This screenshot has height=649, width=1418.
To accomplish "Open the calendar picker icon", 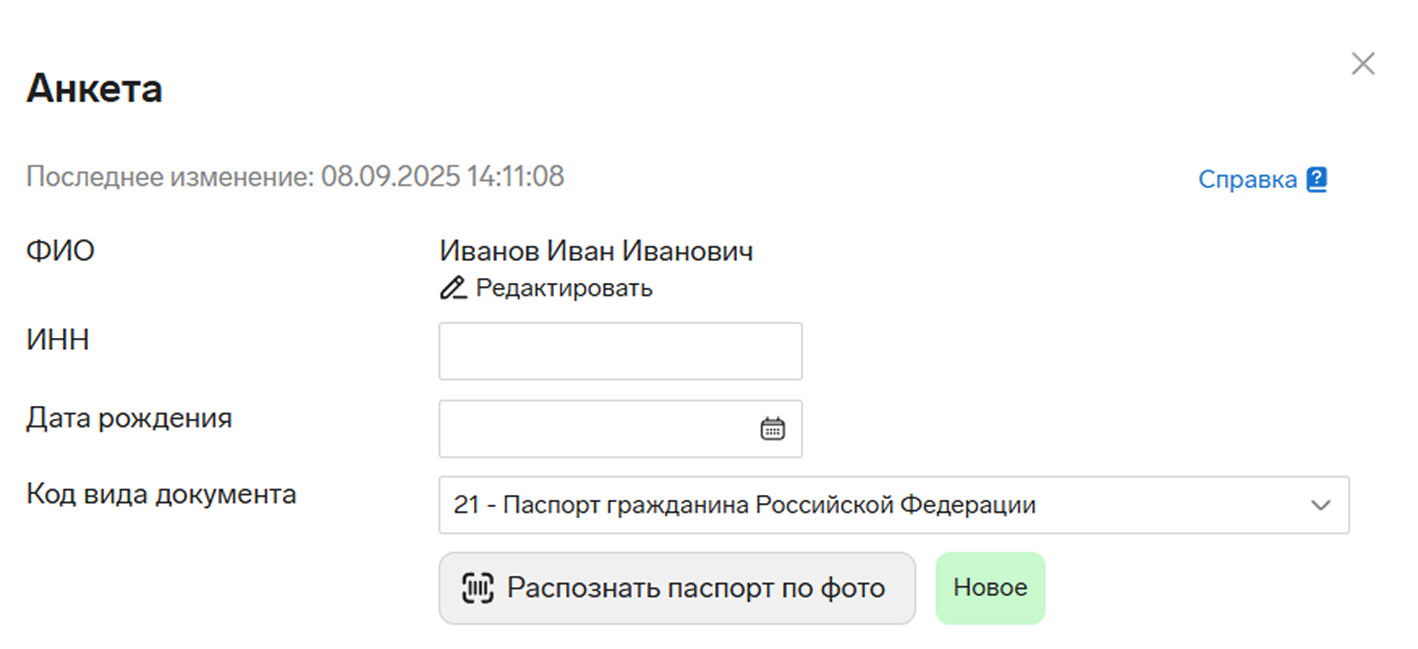I will tap(772, 429).
